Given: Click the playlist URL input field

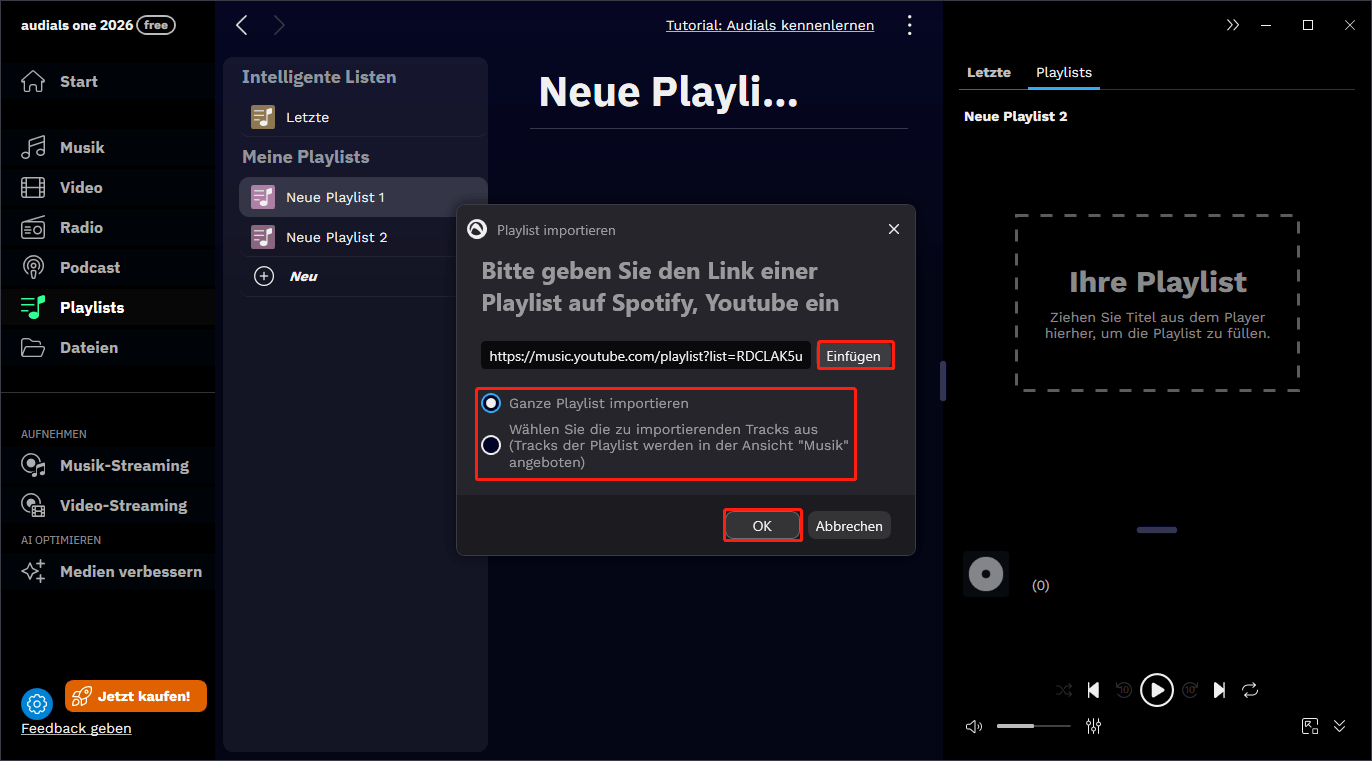Looking at the screenshot, I should pyautogui.click(x=645, y=355).
